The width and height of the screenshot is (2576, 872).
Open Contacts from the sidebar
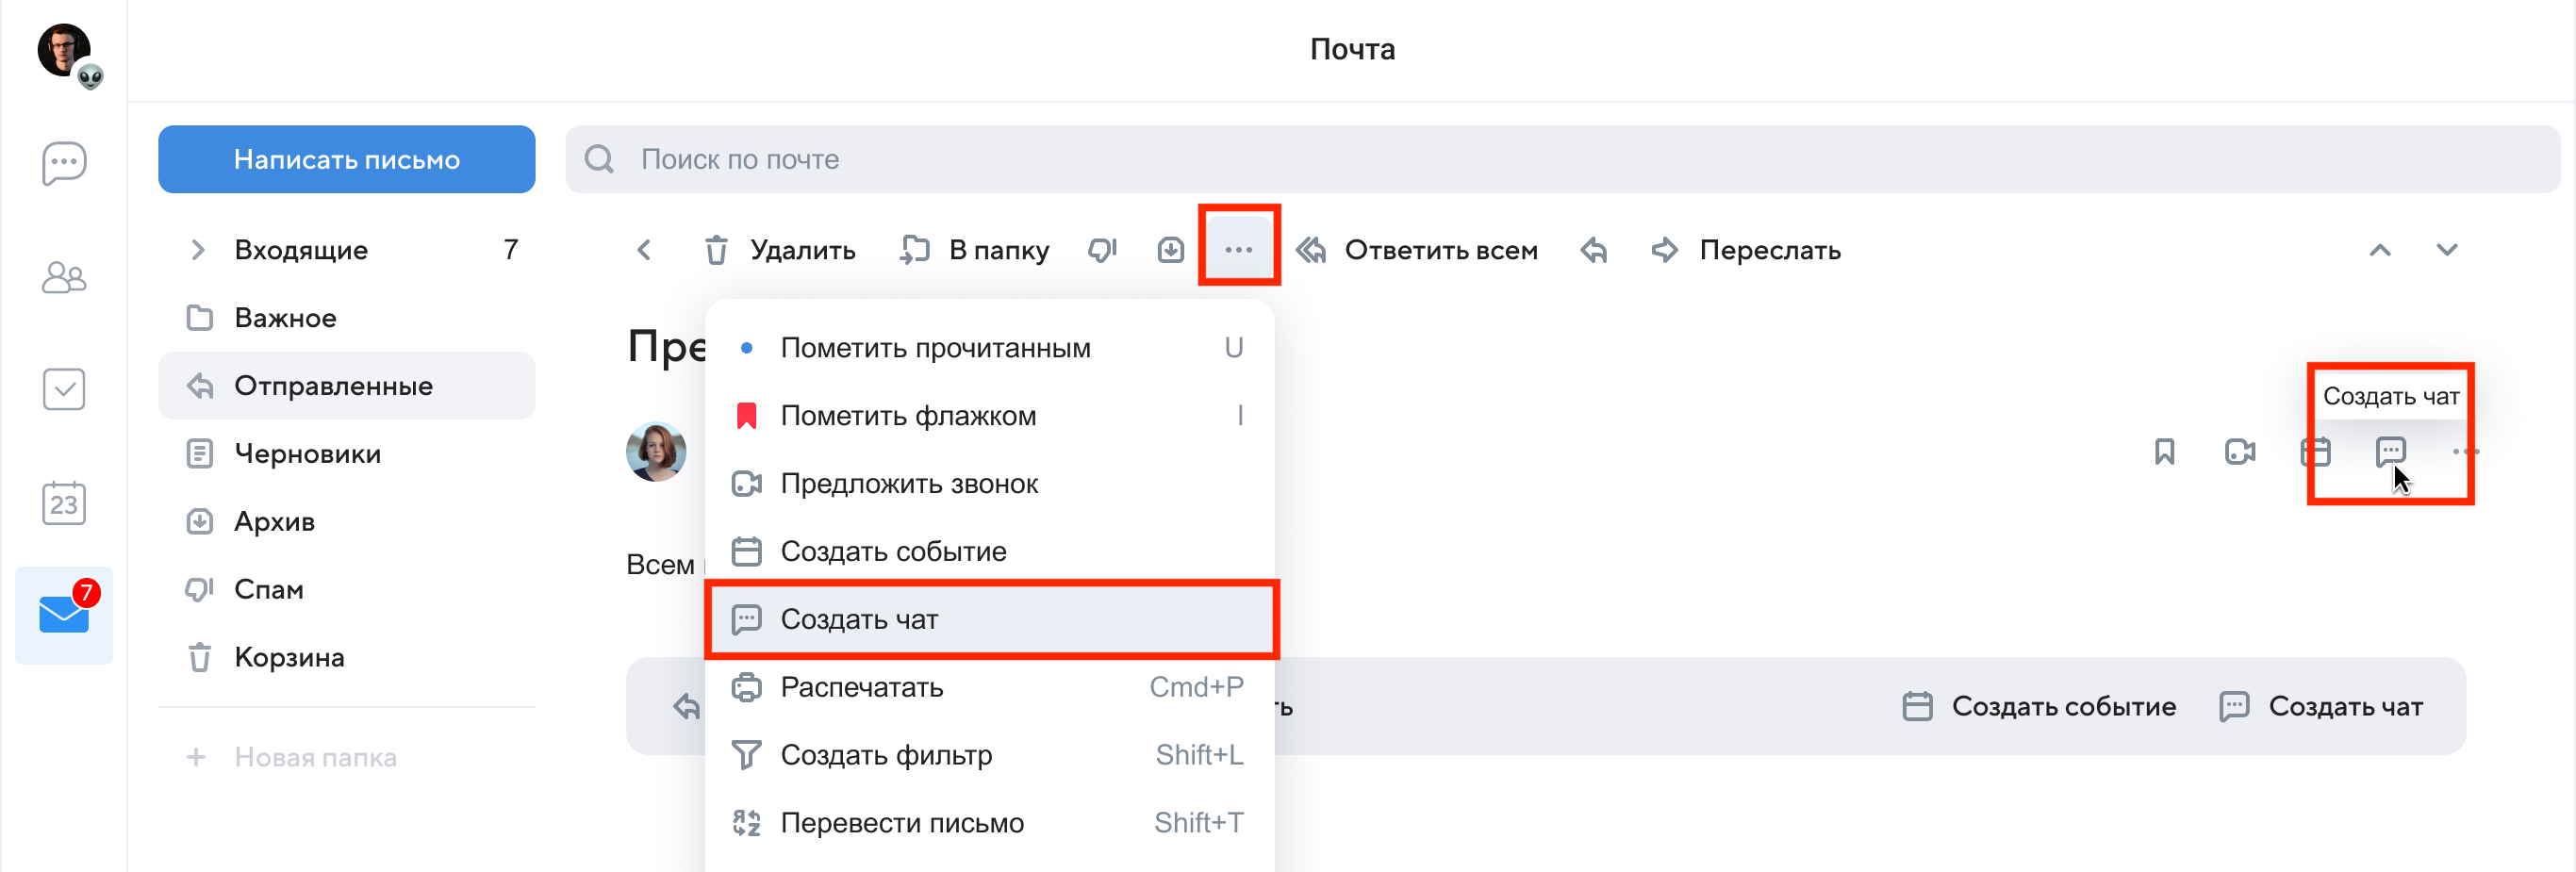(x=64, y=277)
